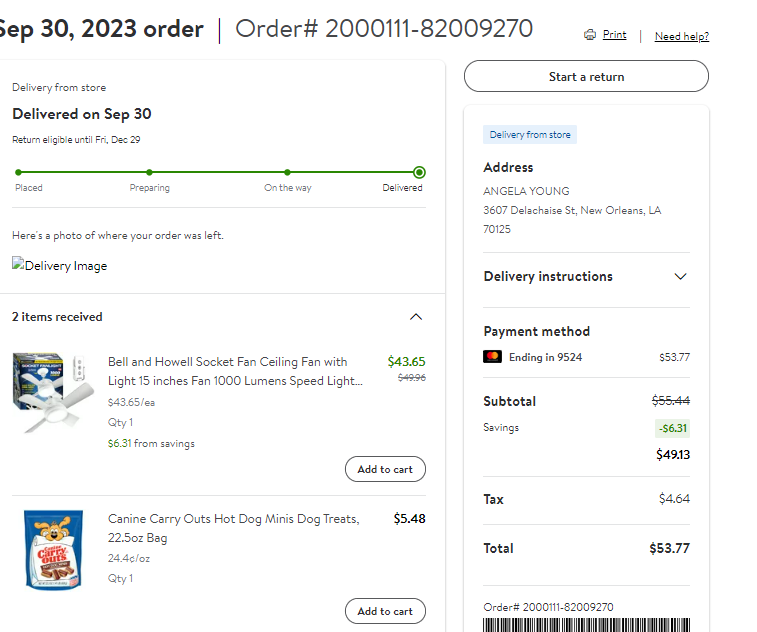The width and height of the screenshot is (757, 632).
Task: Click the On the way progress dot
Action: pos(287,172)
